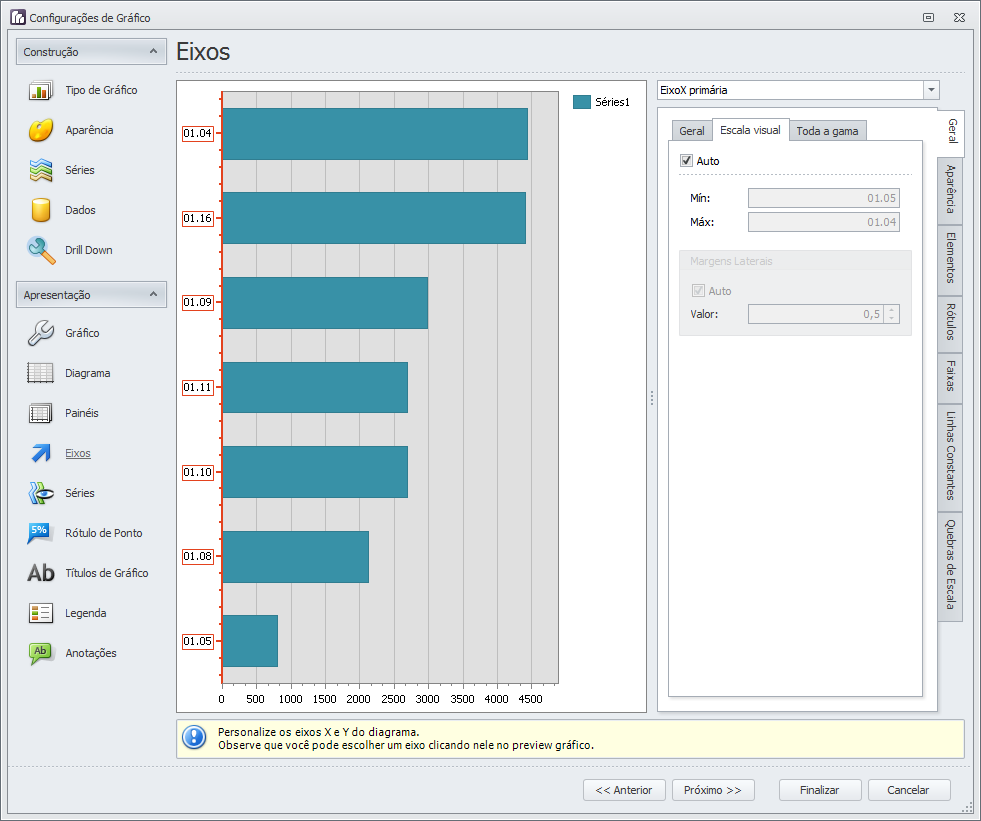Click the Séries1 legend text
Viewport: 981px width, 821px height.
pyautogui.click(x=612, y=102)
